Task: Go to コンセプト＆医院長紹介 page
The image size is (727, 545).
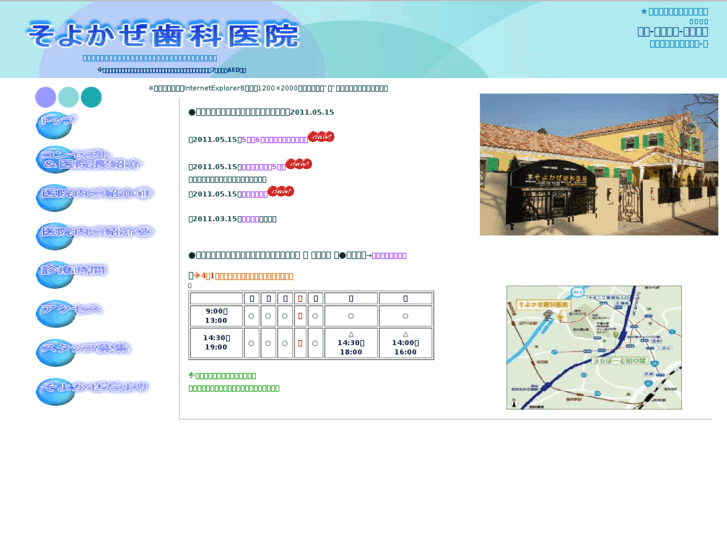Action: tap(89, 160)
